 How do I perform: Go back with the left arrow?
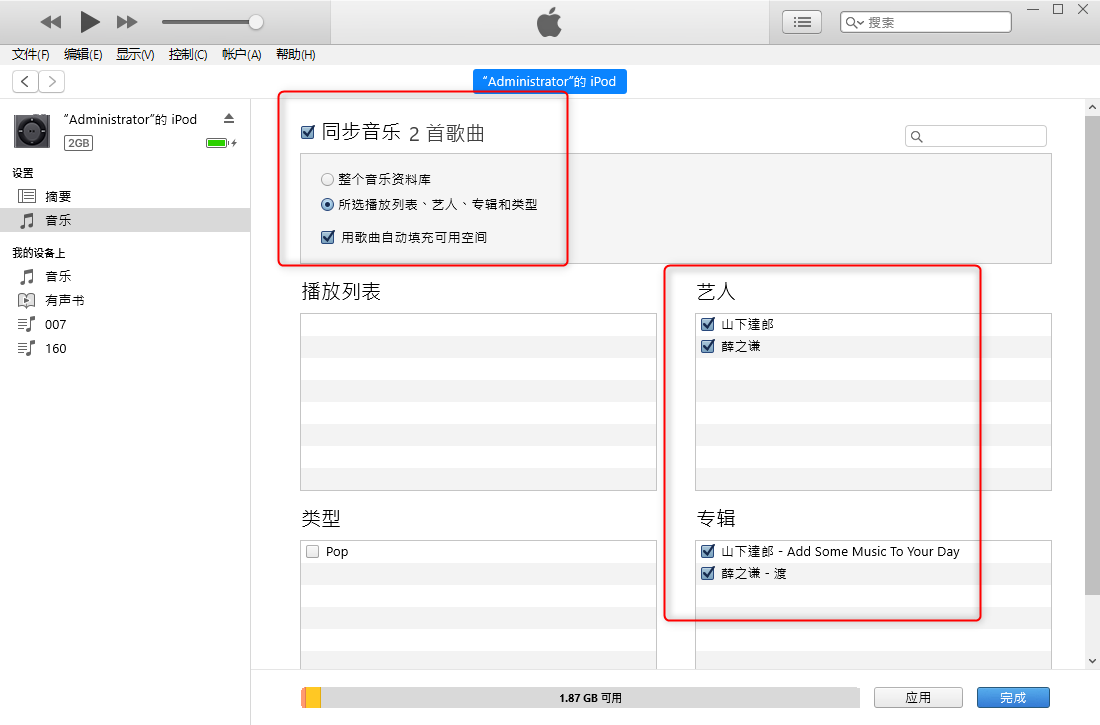click(25, 81)
